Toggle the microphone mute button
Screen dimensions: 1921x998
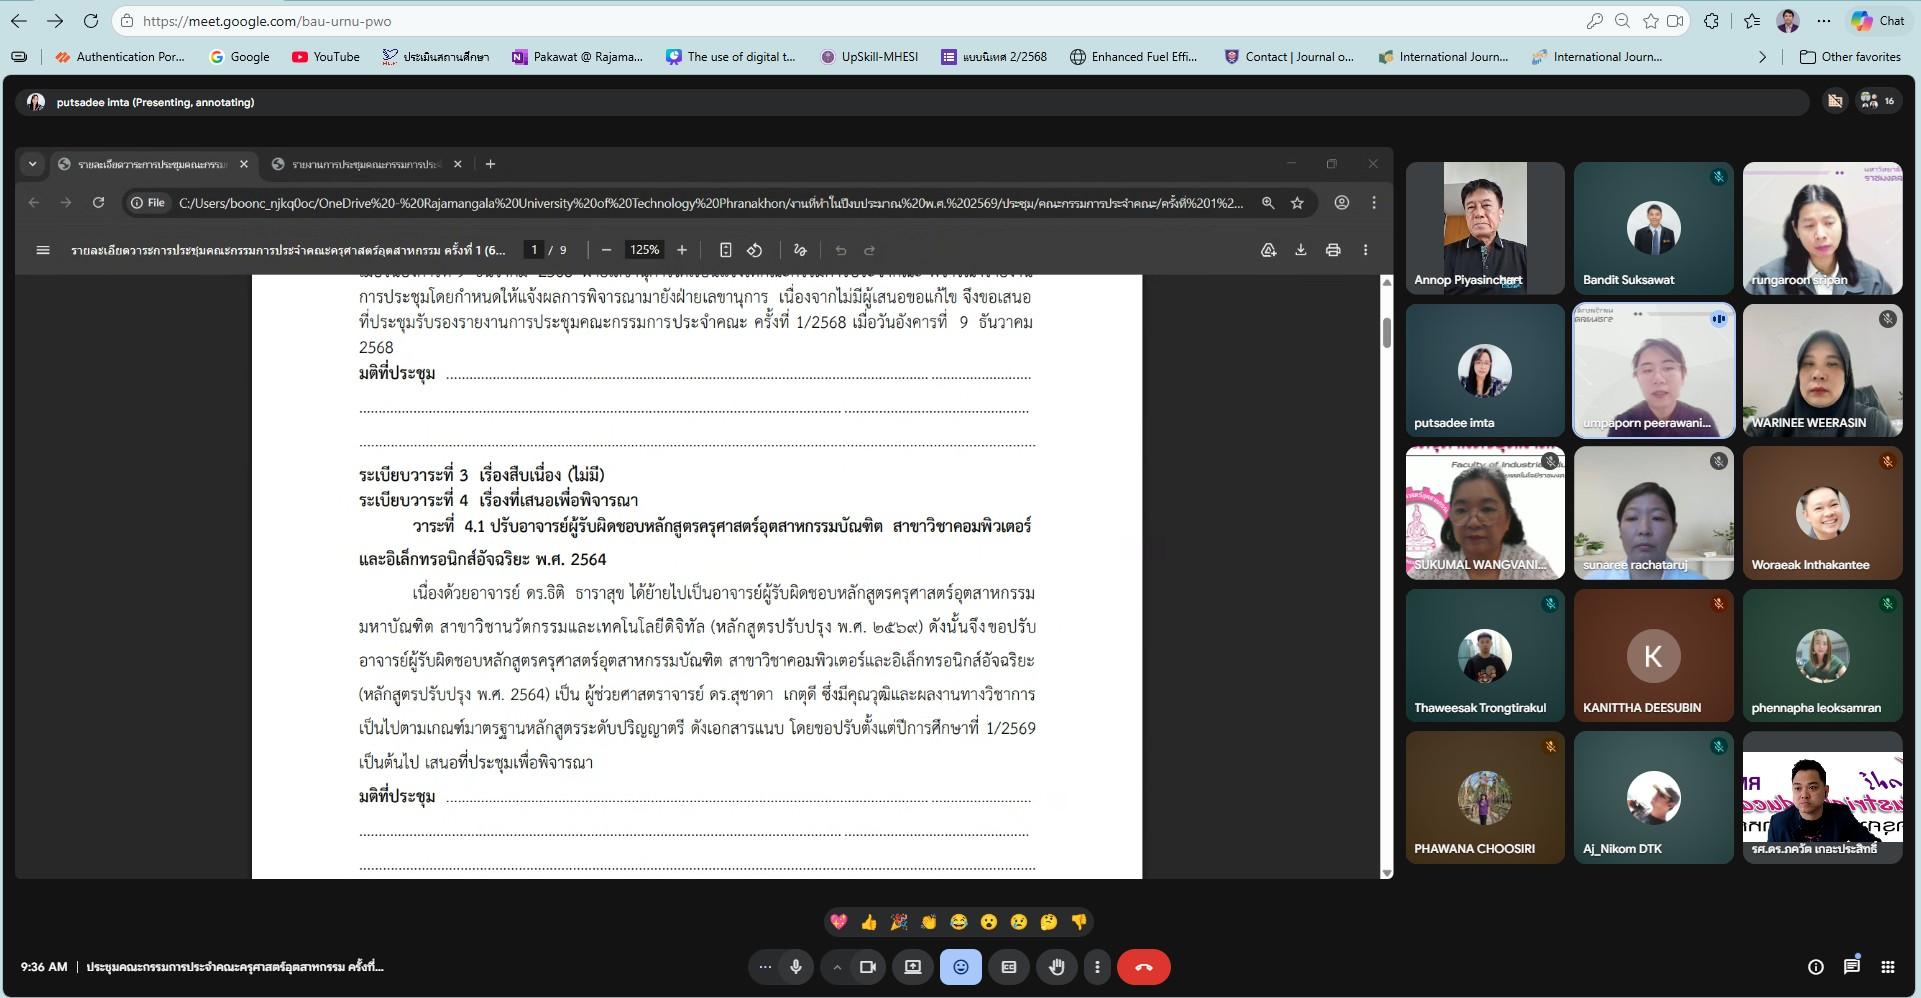pos(796,967)
